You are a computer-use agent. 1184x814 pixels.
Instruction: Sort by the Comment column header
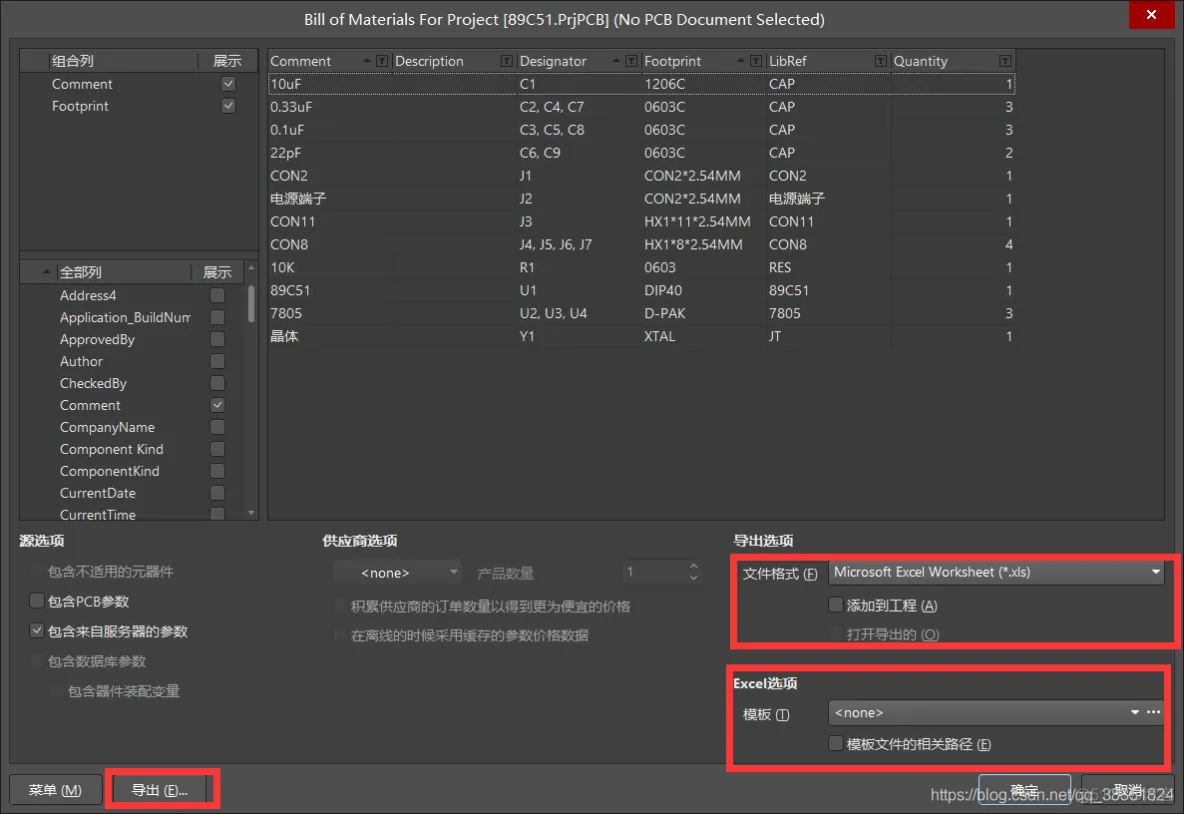(x=301, y=61)
